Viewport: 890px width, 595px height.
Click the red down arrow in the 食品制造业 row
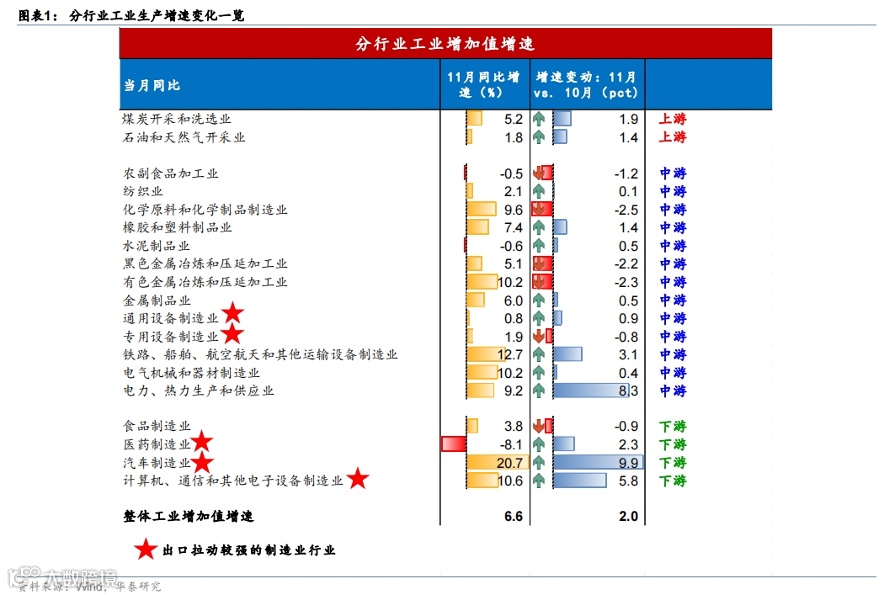(x=539, y=426)
